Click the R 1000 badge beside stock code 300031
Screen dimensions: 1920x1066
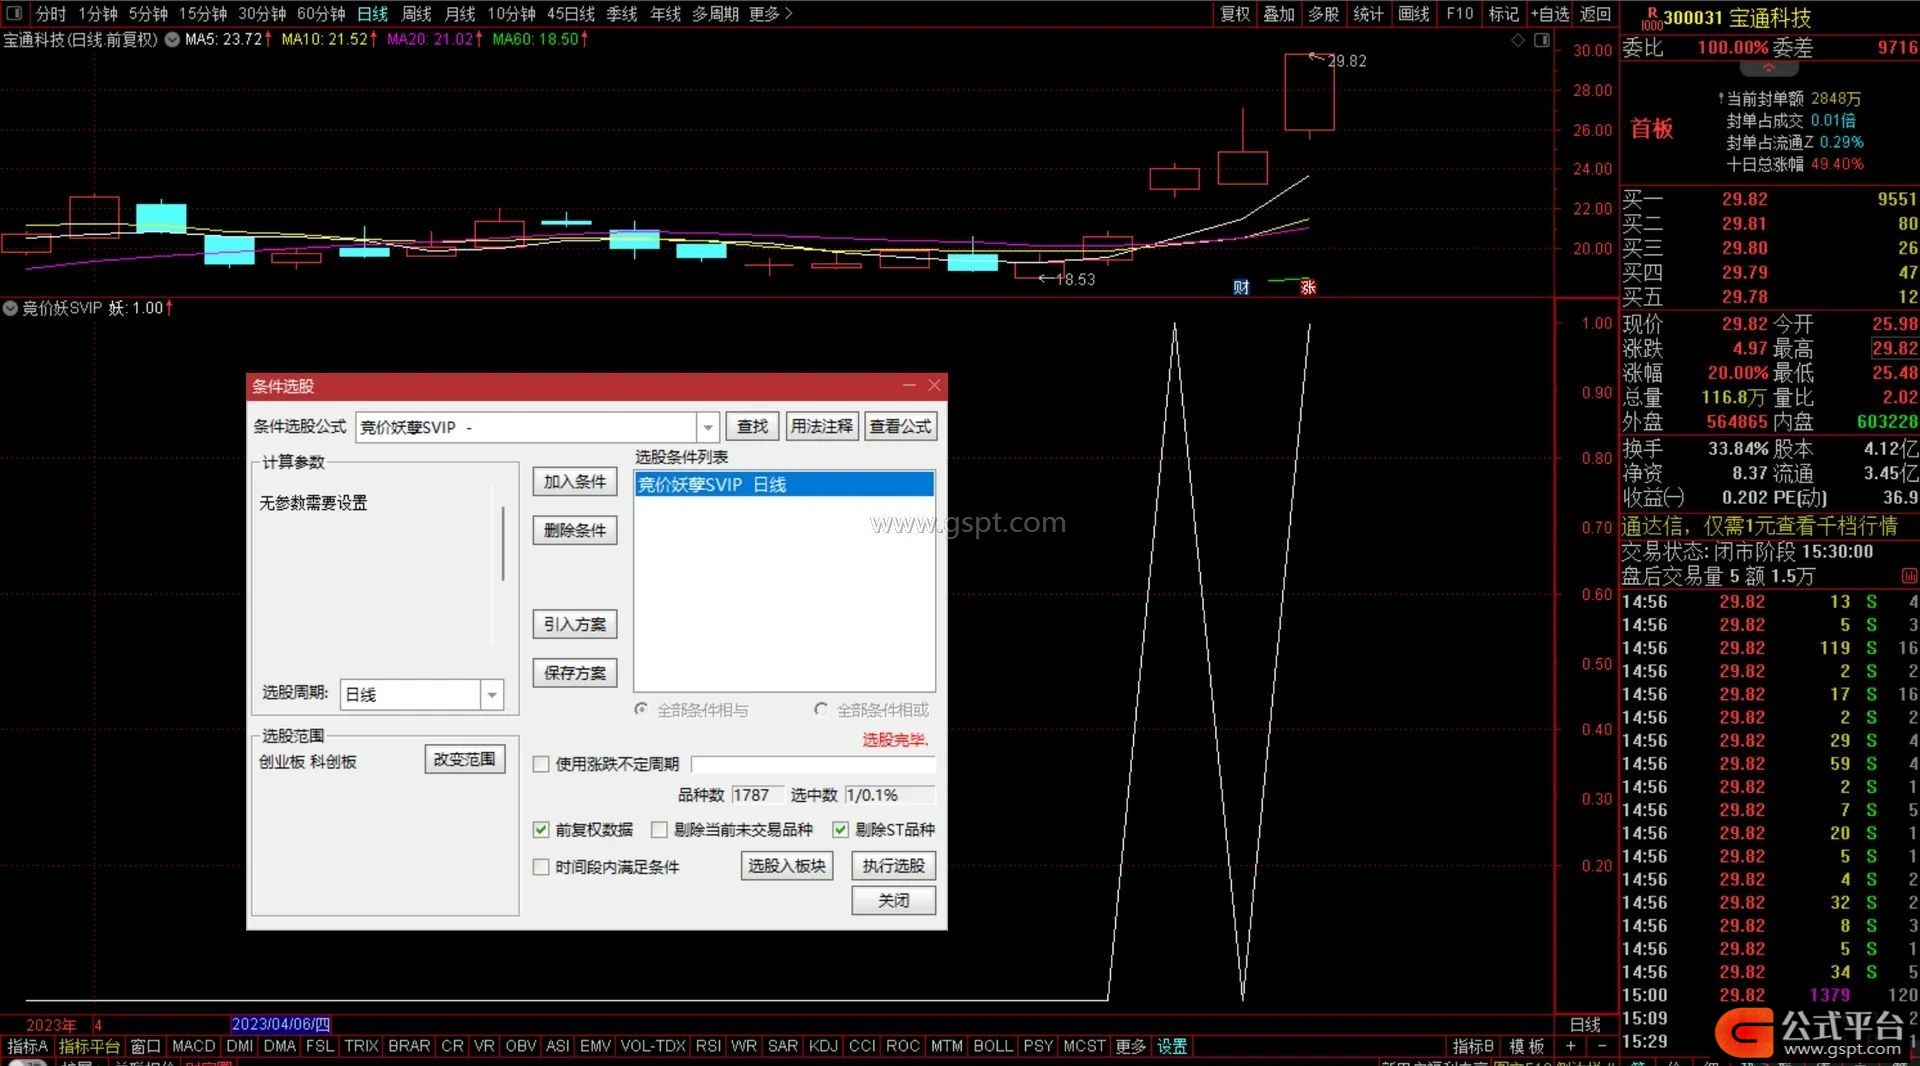pyautogui.click(x=1651, y=18)
